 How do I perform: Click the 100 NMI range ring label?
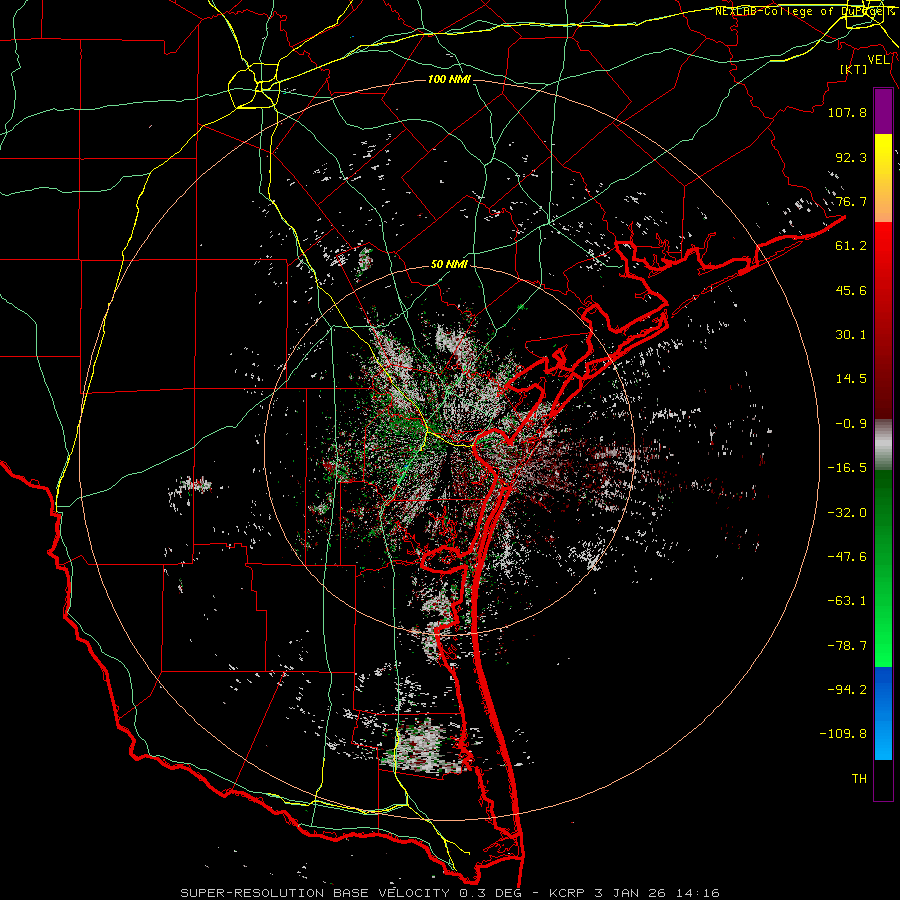tap(449, 79)
